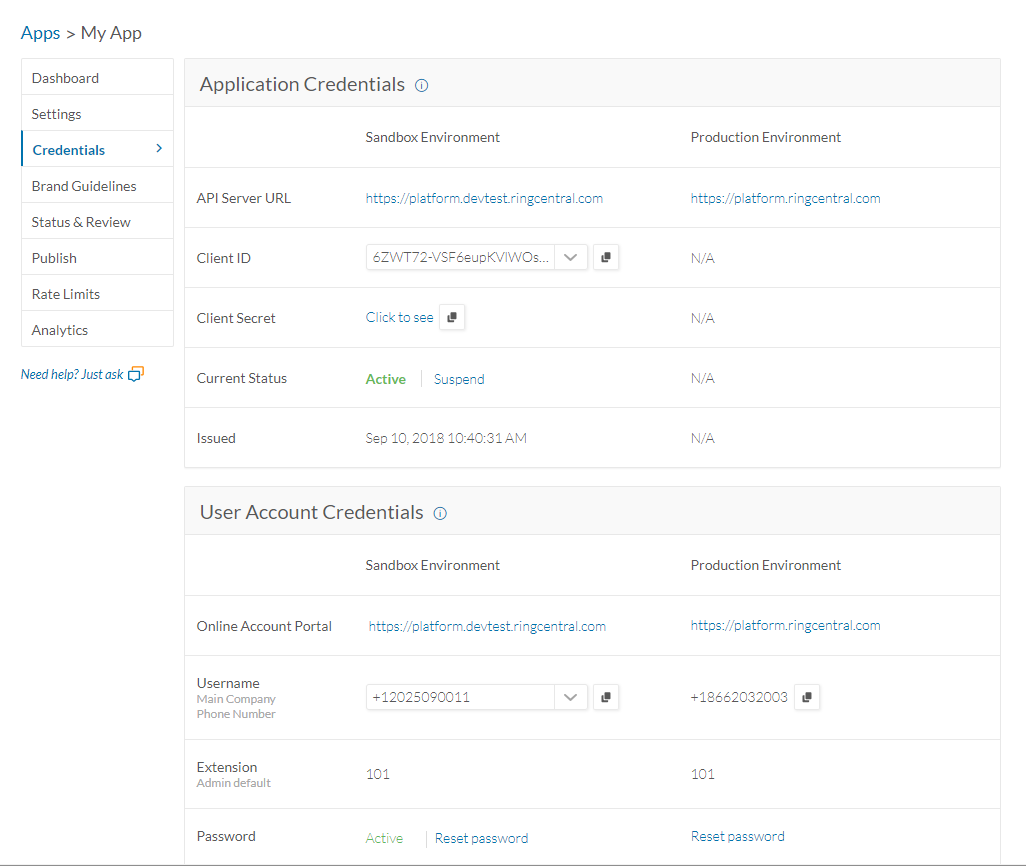Screen dimensions: 1026x866
Task: Click Suspend next to Active status
Action: (459, 379)
